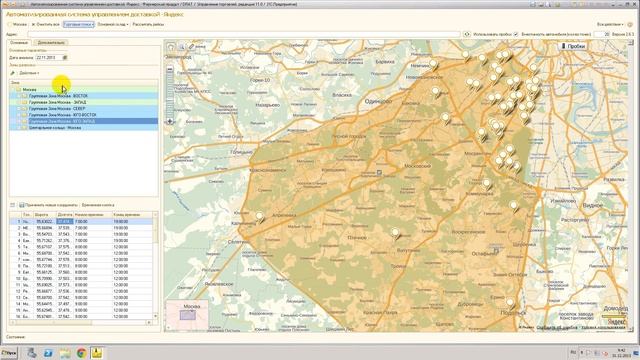Open Chrome from the taskbar

[x=81, y=353]
